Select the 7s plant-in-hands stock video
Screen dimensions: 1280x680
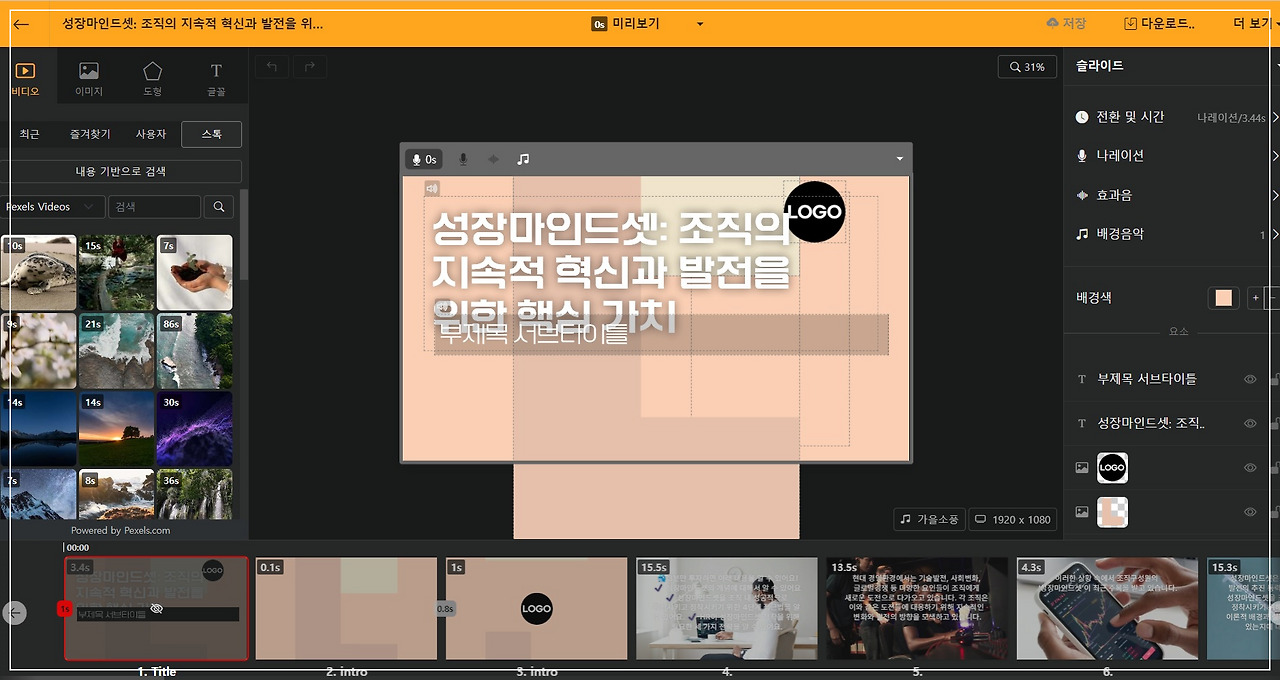(x=195, y=272)
